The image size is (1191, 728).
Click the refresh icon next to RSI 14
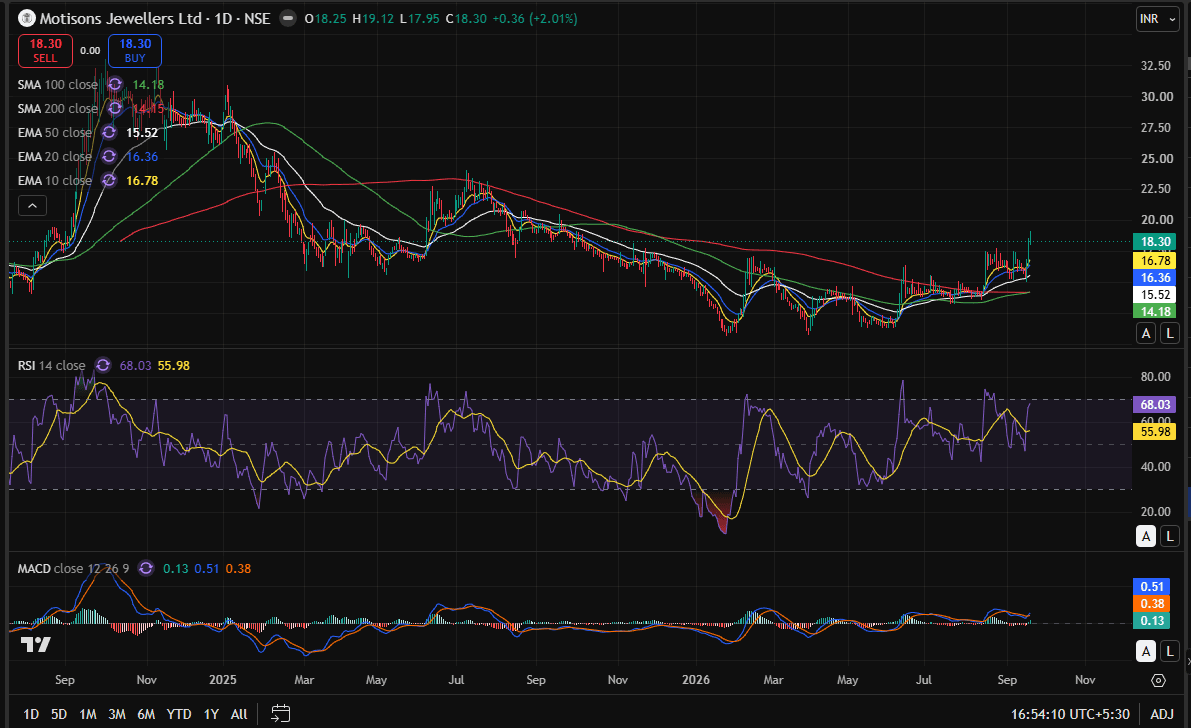(x=103, y=366)
